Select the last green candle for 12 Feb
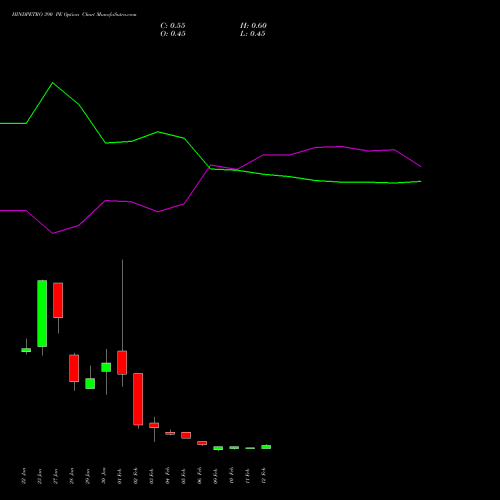The image size is (500, 500). [266, 447]
